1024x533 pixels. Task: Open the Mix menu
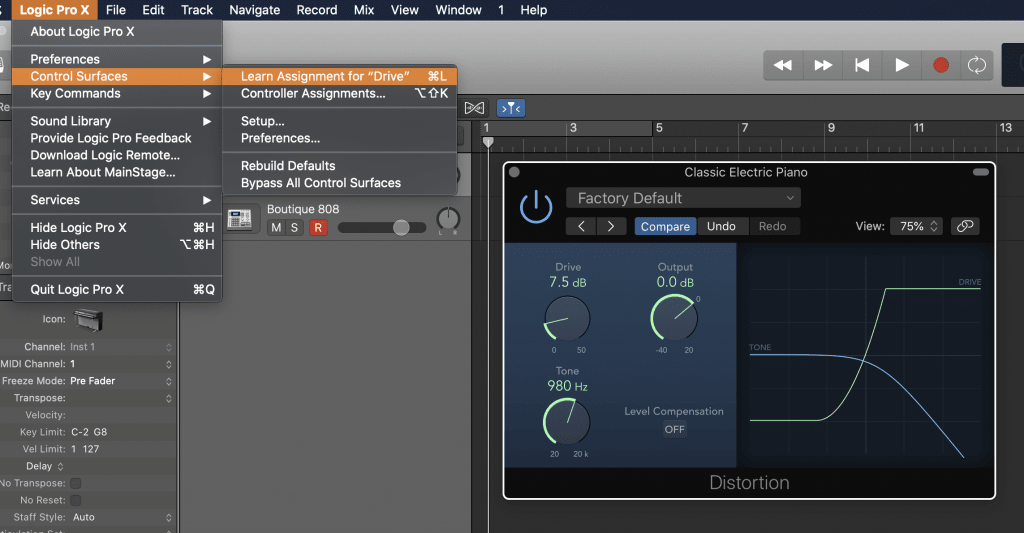pos(364,10)
